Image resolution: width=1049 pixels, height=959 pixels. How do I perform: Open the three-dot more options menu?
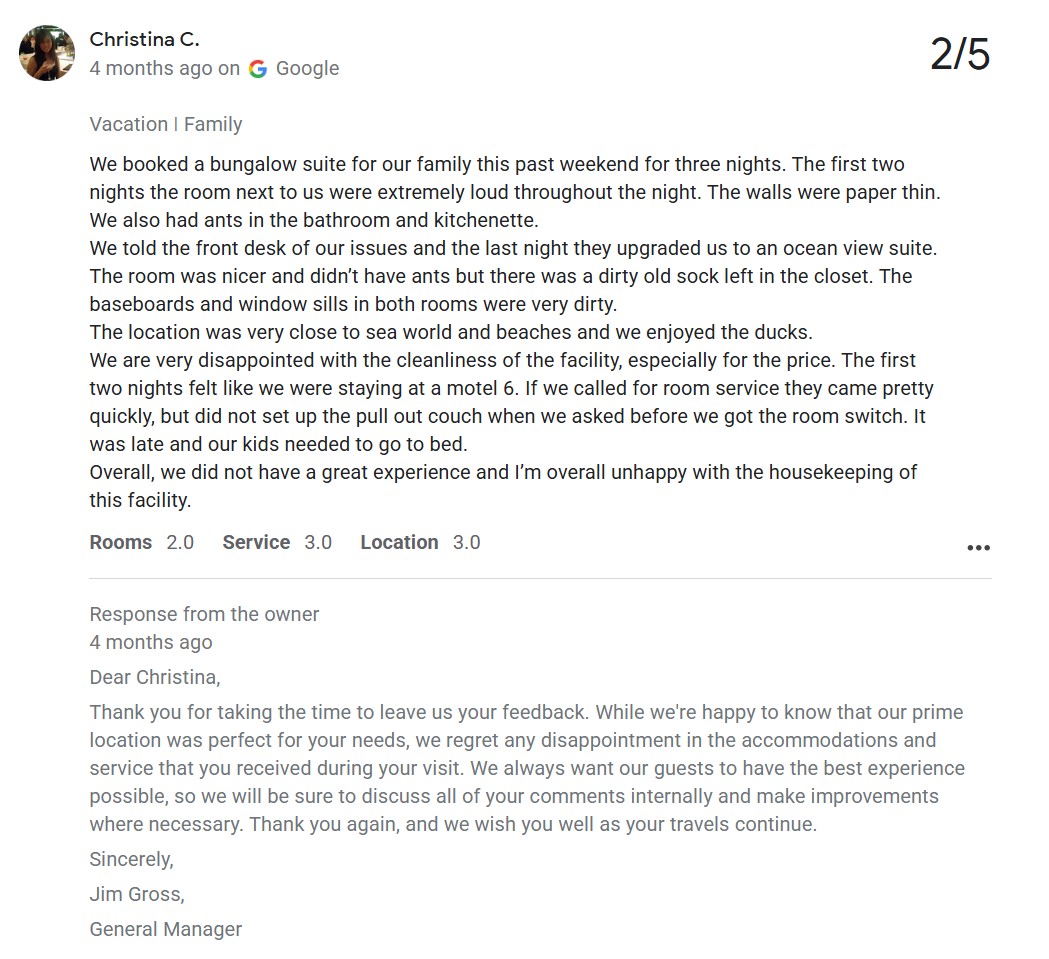pyautogui.click(x=978, y=547)
